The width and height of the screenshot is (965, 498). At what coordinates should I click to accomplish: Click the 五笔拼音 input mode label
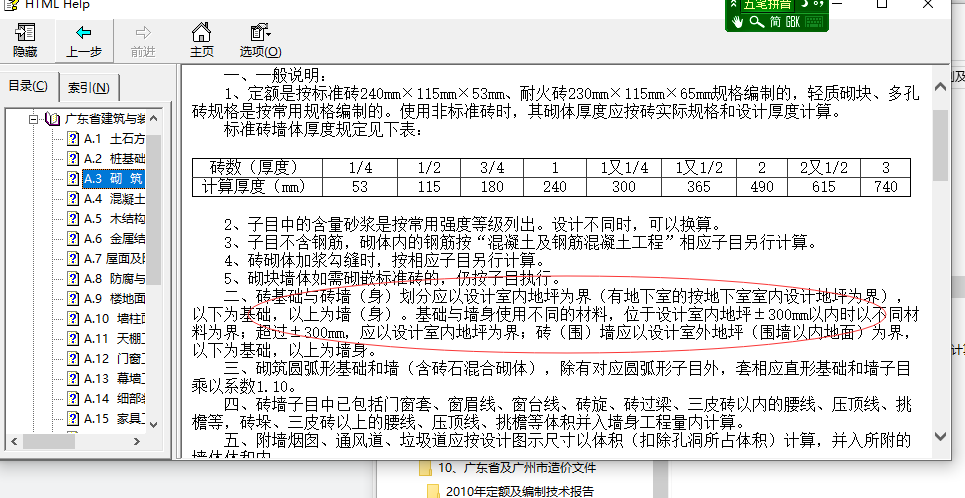click(767, 5)
